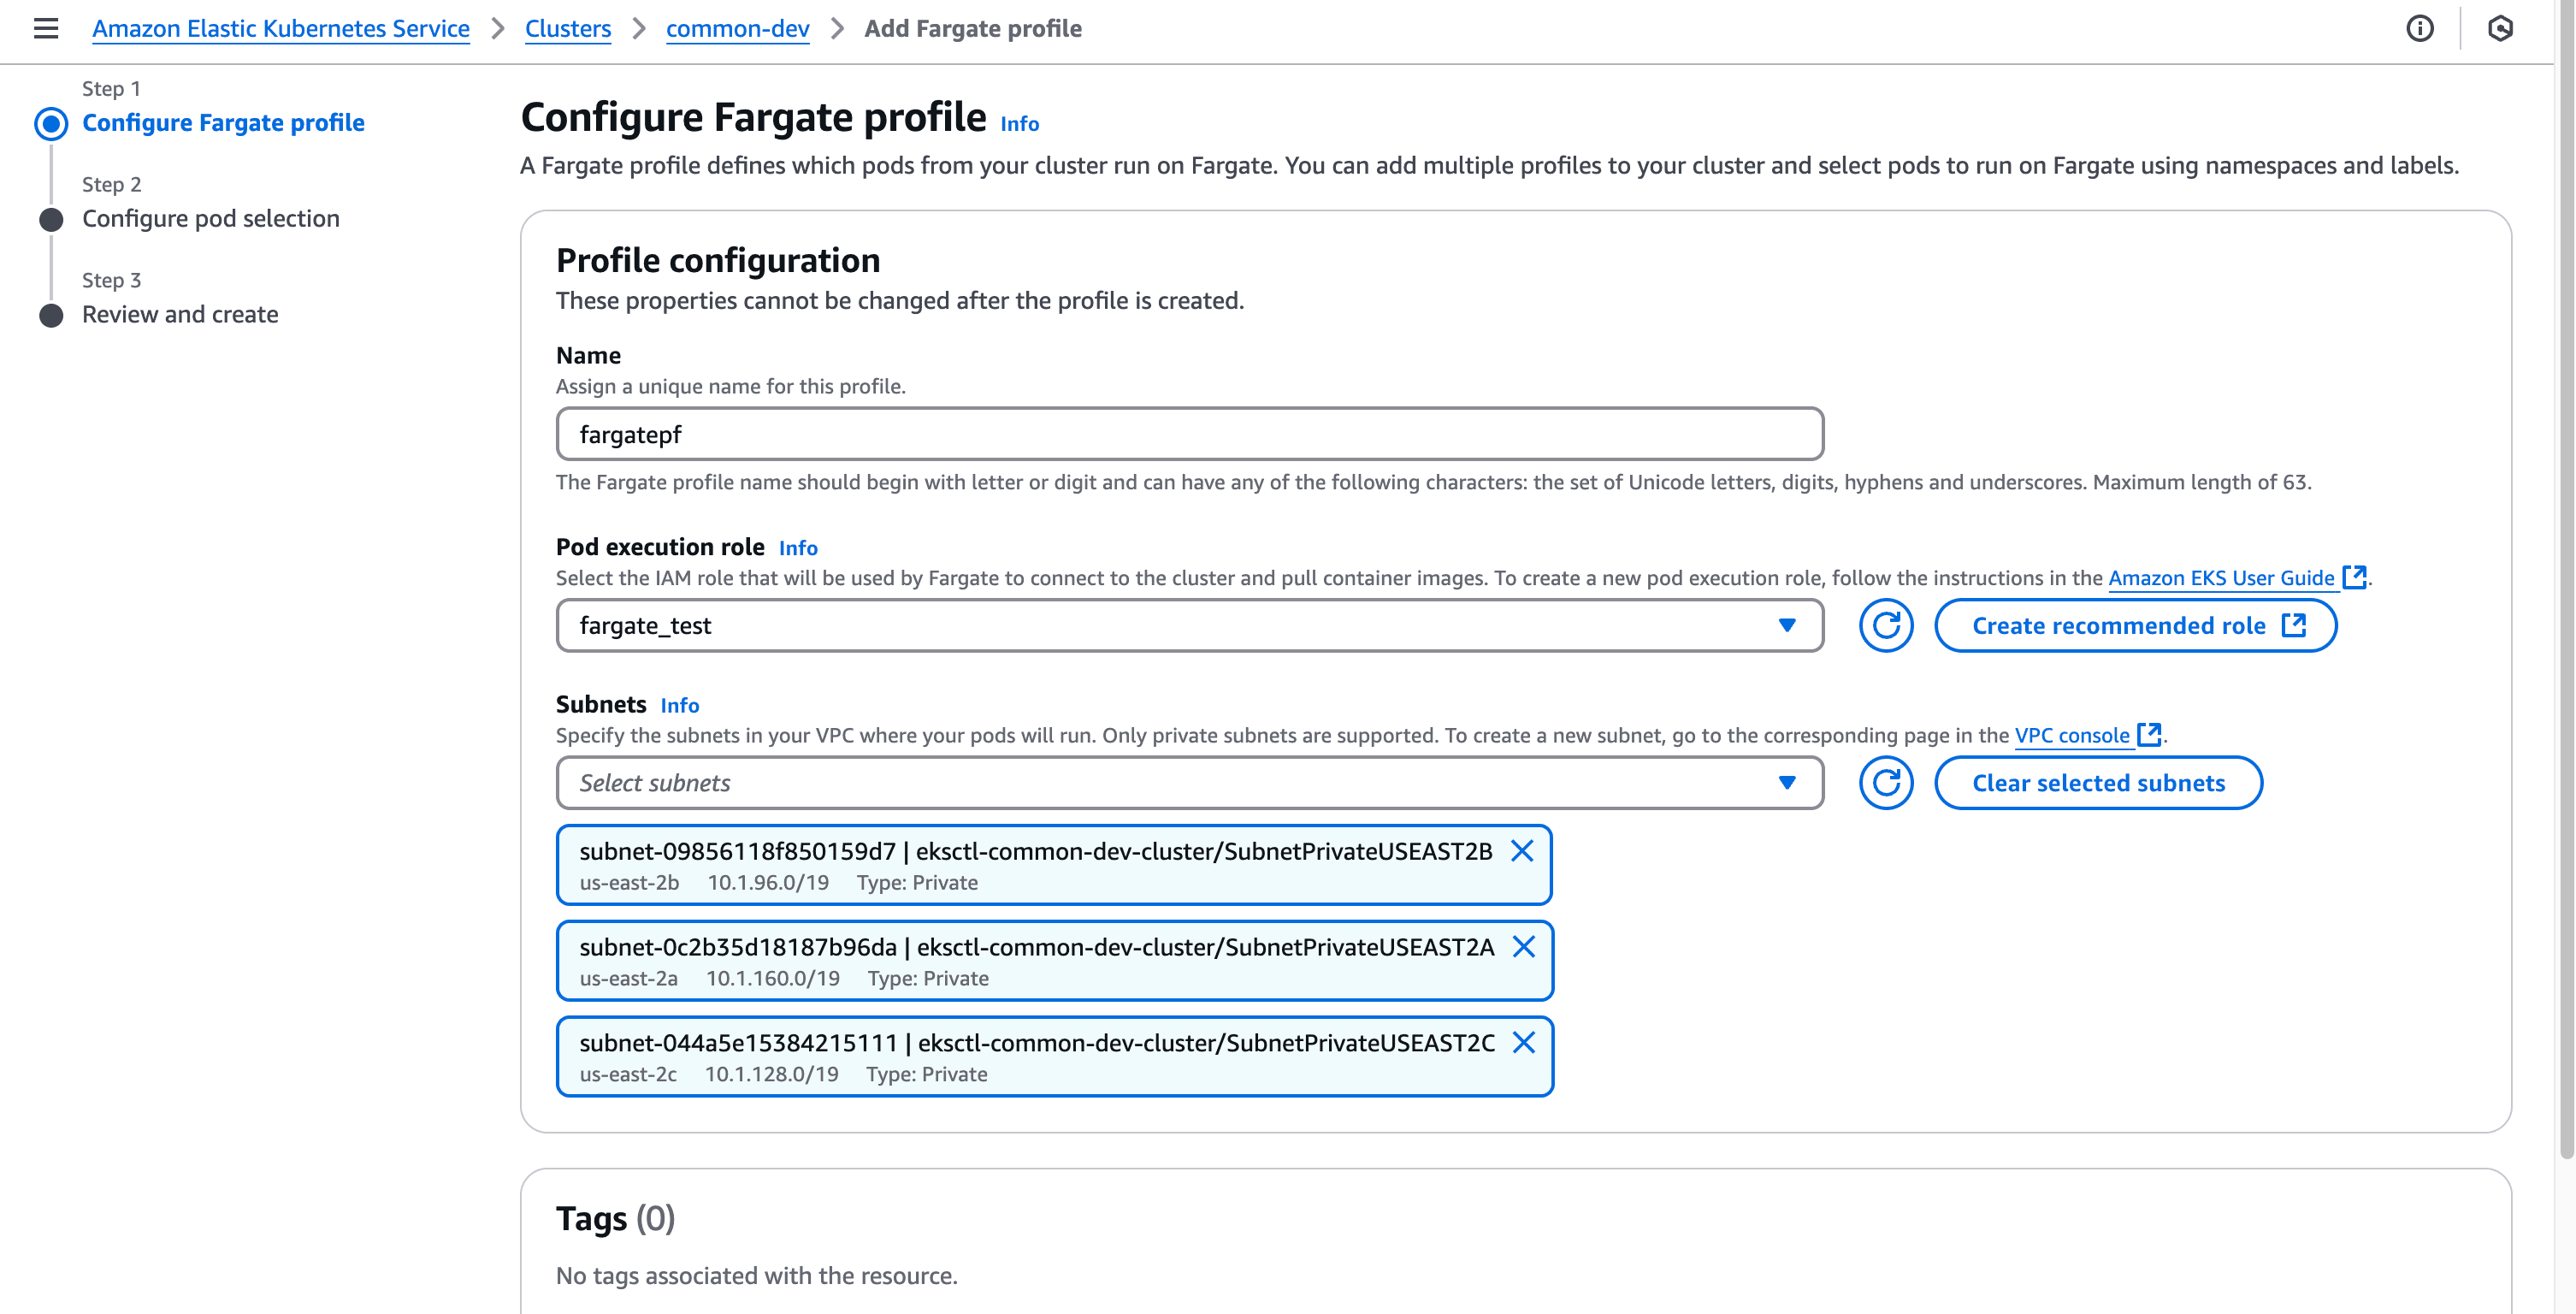Open the hamburger navigation menu
This screenshot has height=1314, width=2576.
(46, 28)
